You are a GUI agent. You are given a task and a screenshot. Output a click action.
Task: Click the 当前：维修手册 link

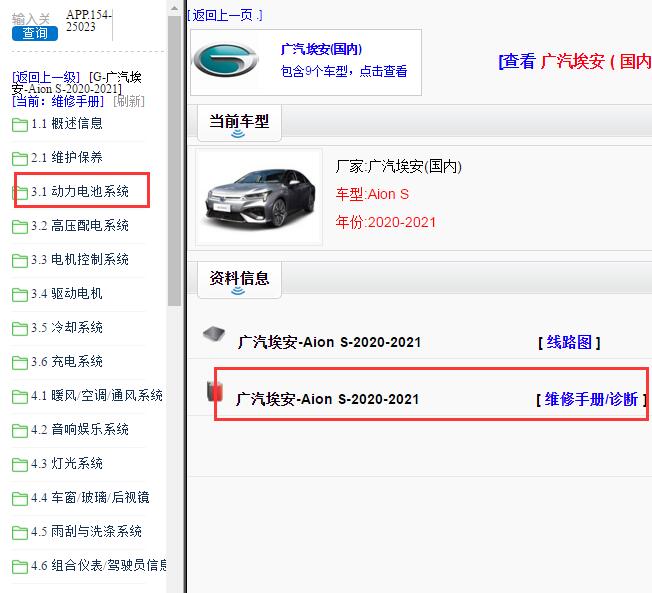click(x=58, y=101)
